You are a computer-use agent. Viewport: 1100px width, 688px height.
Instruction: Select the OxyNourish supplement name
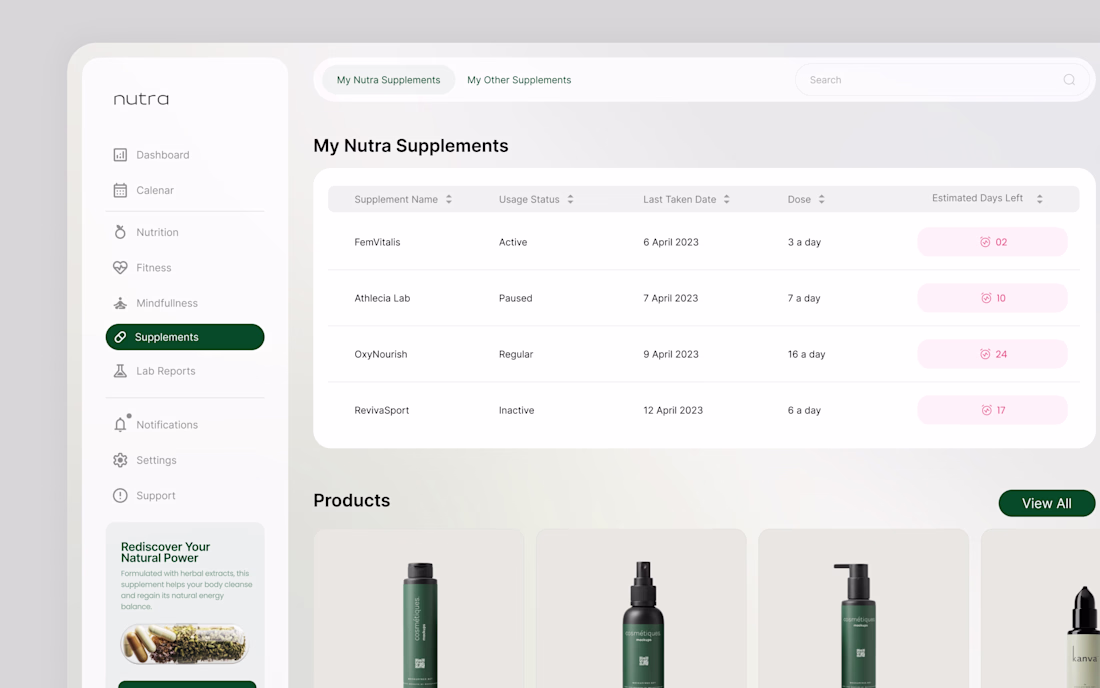click(x=381, y=354)
